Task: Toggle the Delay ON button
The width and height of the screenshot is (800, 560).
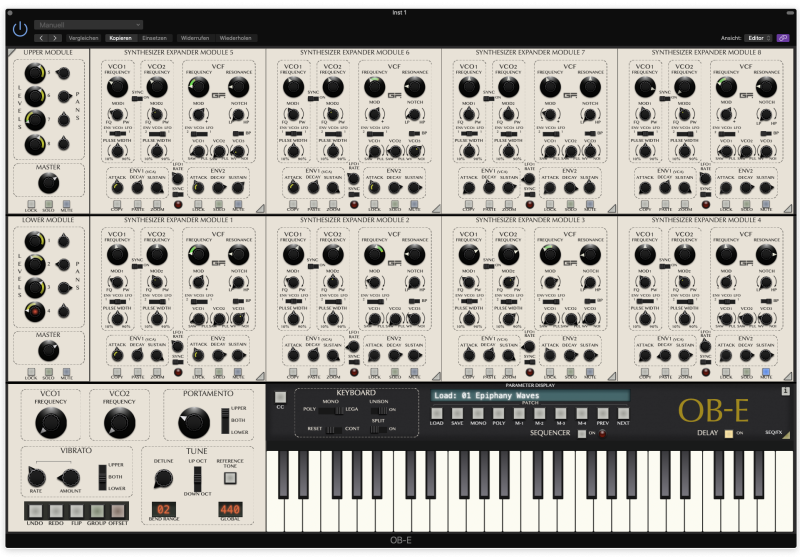Action: tap(729, 434)
